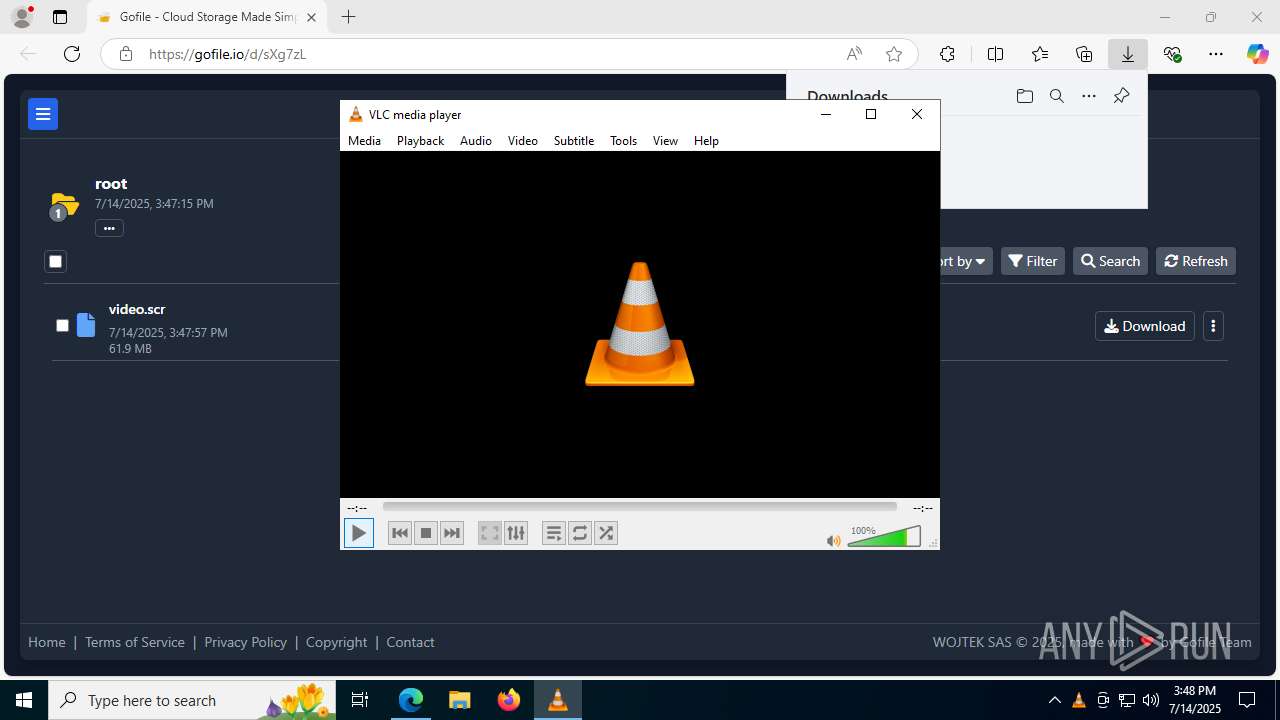
Task: Launch Firefox from the taskbar
Action: click(x=509, y=700)
